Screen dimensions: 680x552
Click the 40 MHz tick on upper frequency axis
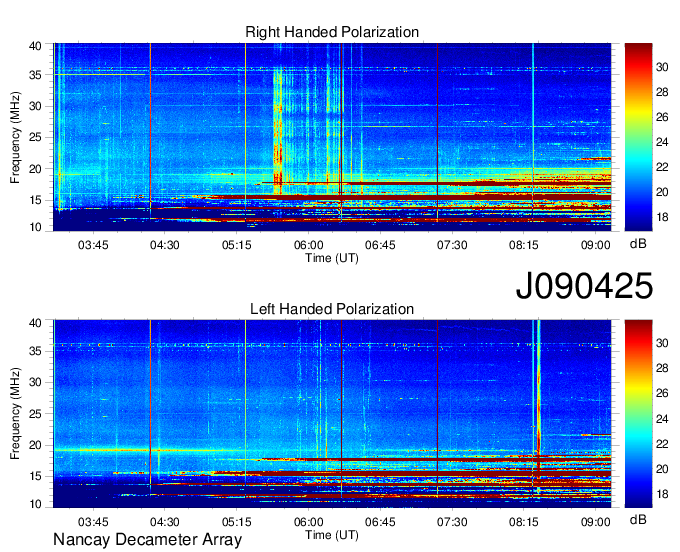pos(35,46)
